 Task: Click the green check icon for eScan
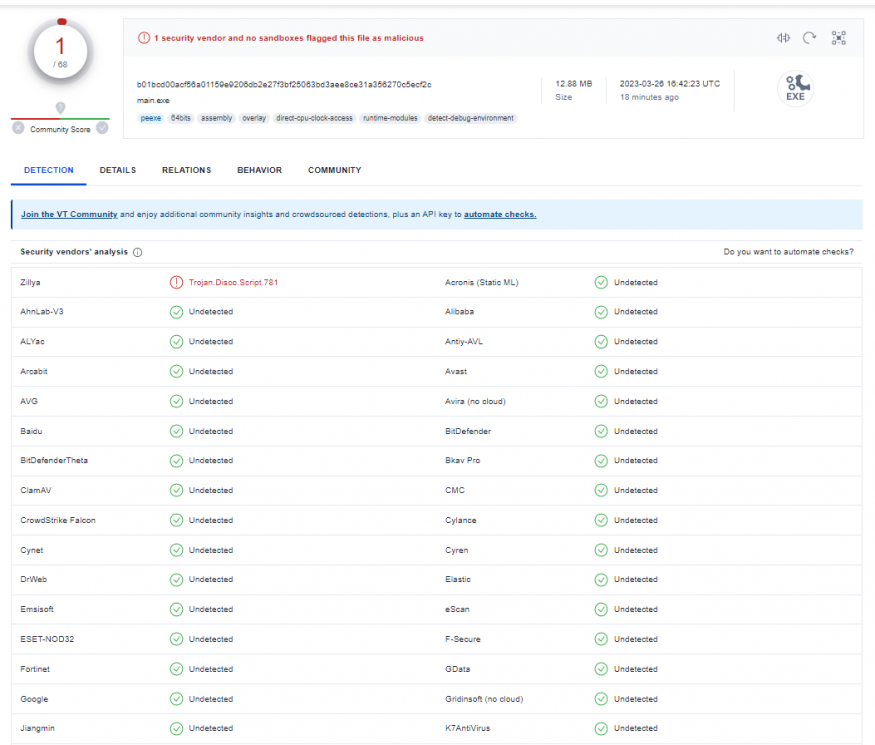pos(601,609)
